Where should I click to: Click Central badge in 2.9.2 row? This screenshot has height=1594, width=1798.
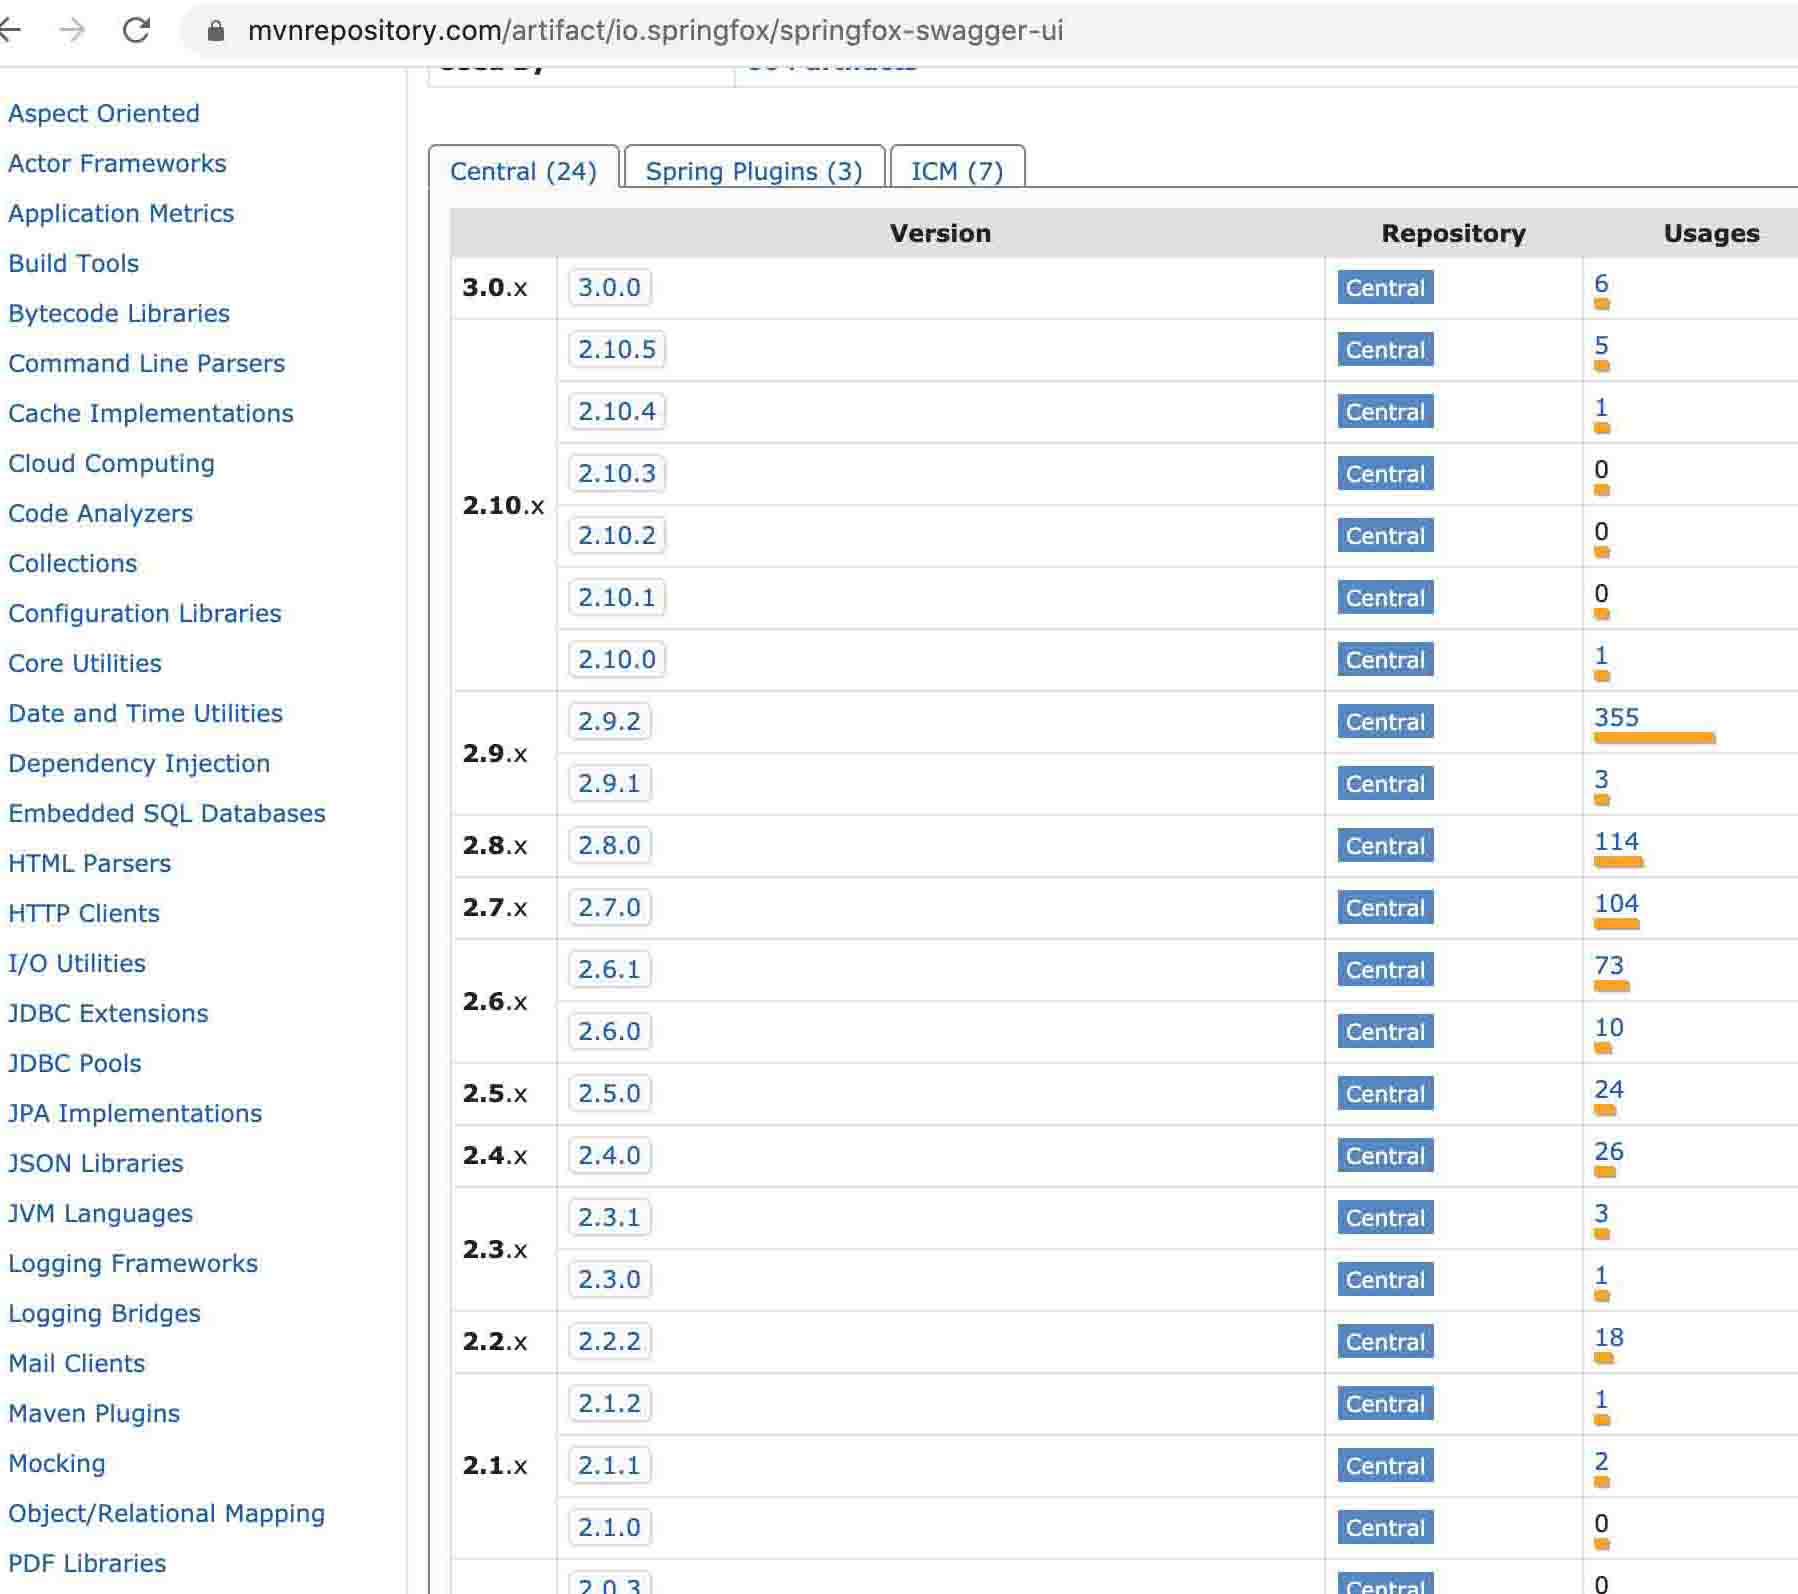1385,722
